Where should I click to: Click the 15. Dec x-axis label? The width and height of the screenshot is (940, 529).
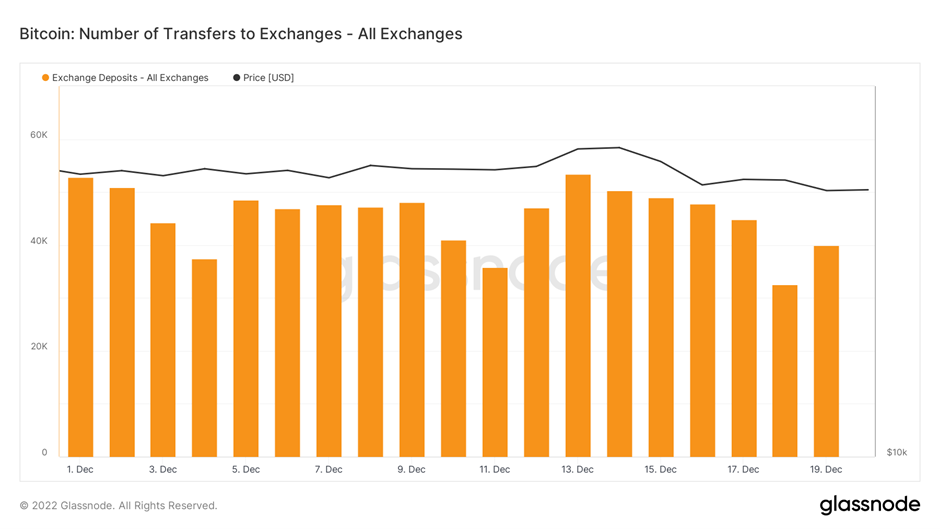point(661,469)
